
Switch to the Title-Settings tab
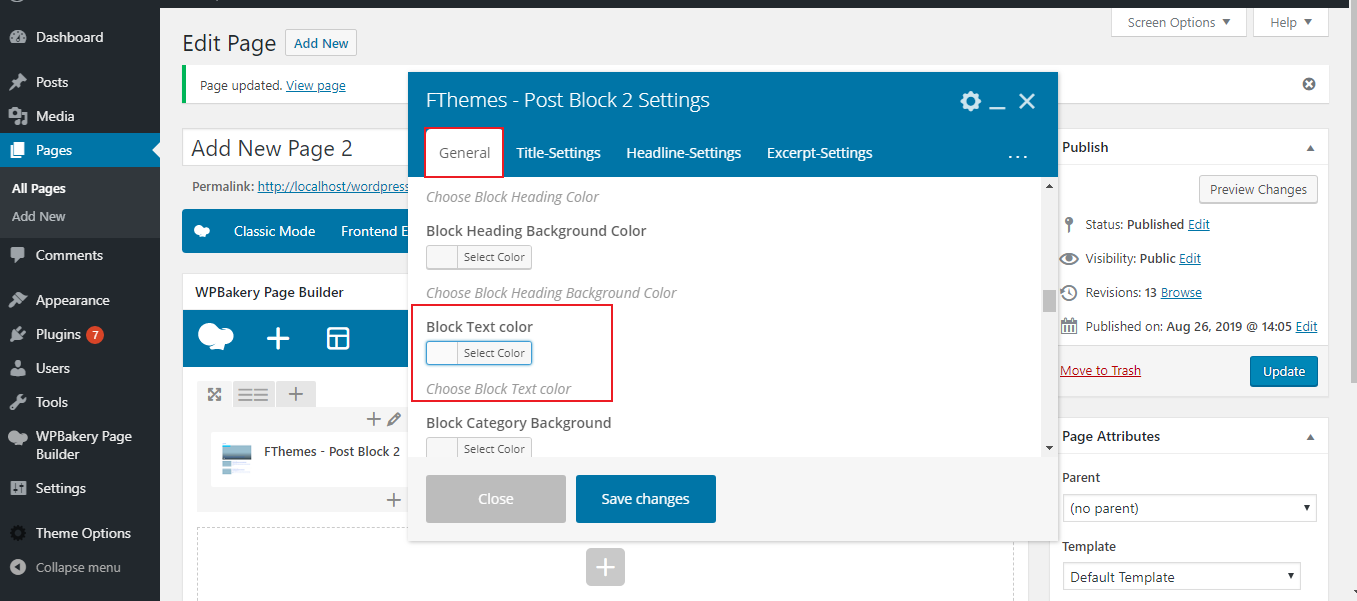558,153
